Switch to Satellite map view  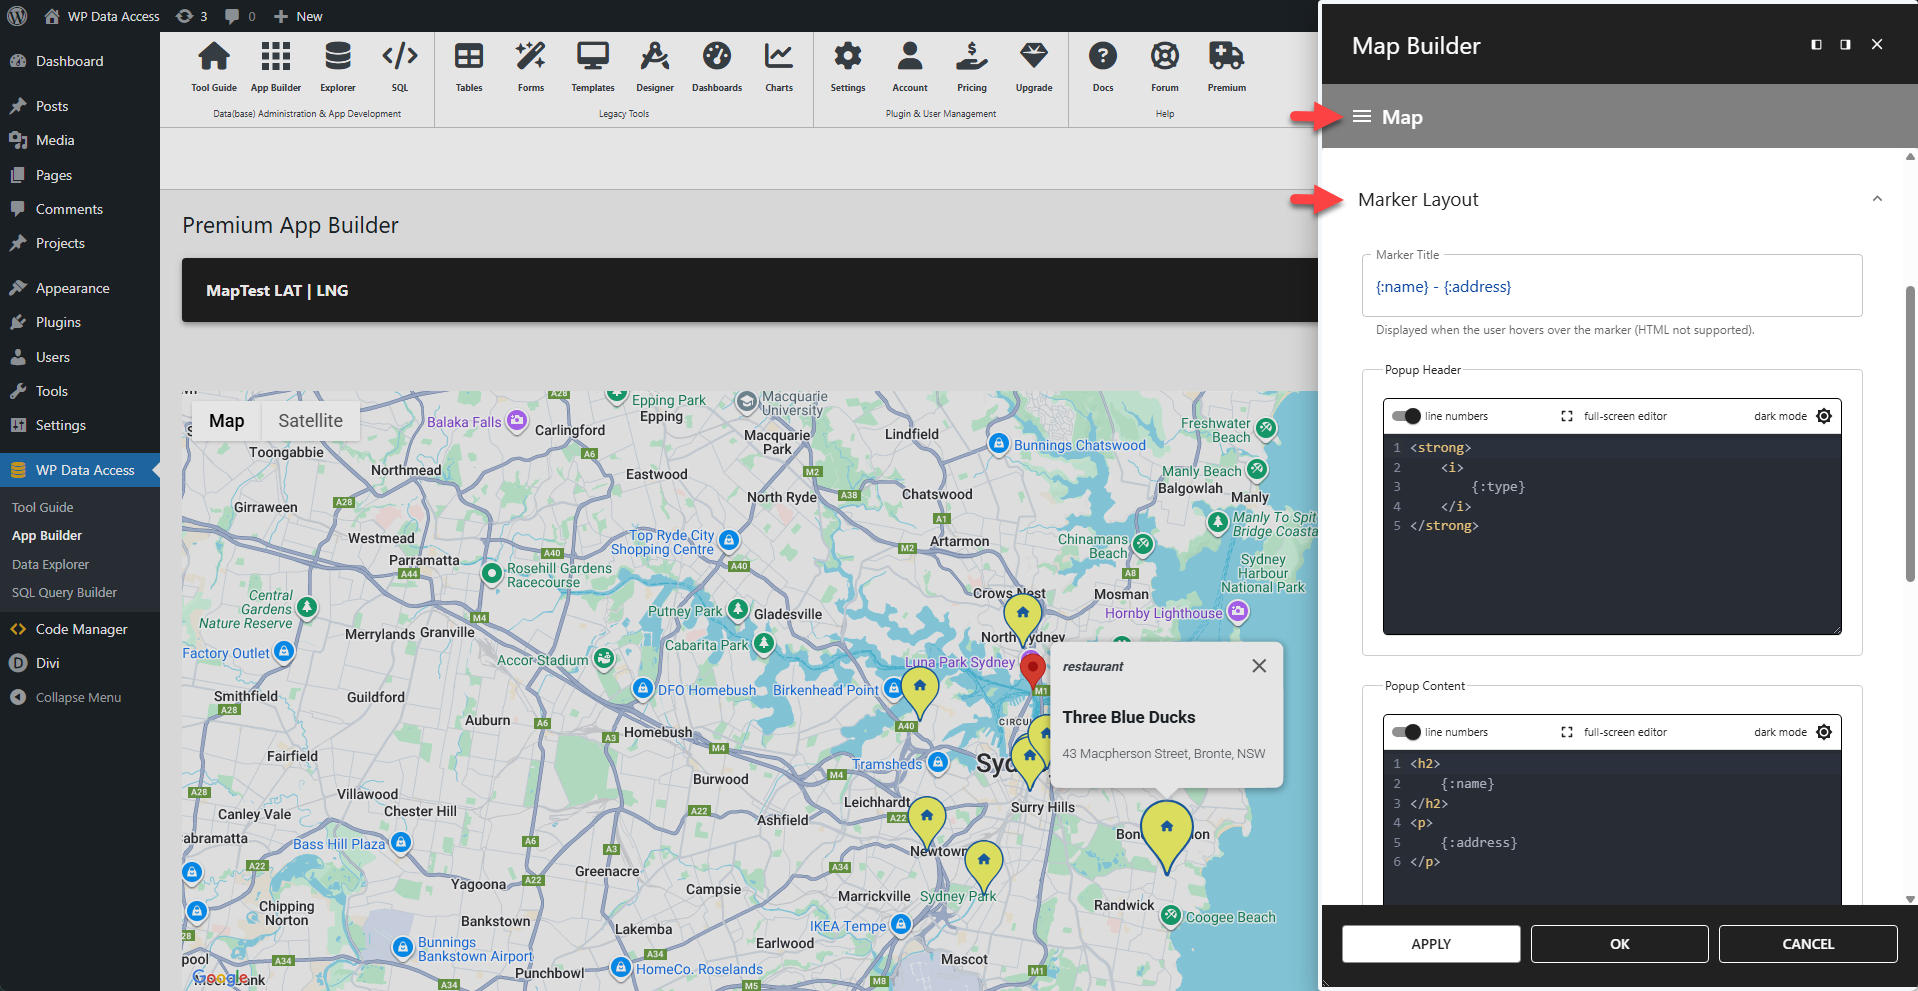(x=310, y=420)
